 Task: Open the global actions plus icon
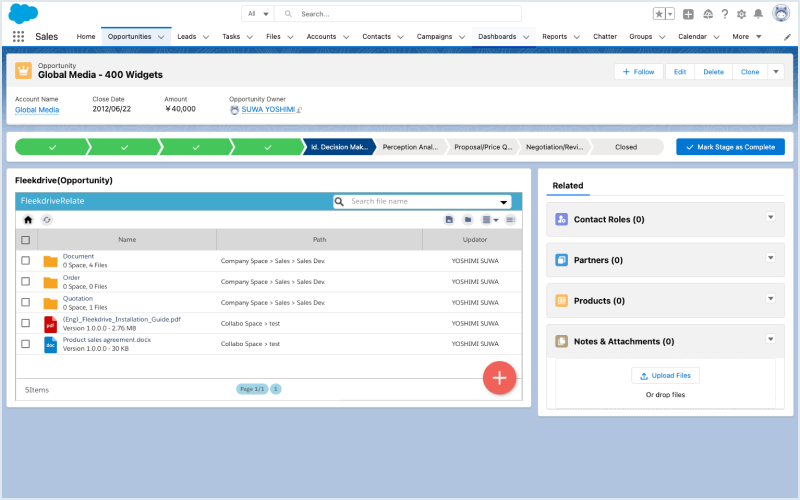tap(688, 14)
